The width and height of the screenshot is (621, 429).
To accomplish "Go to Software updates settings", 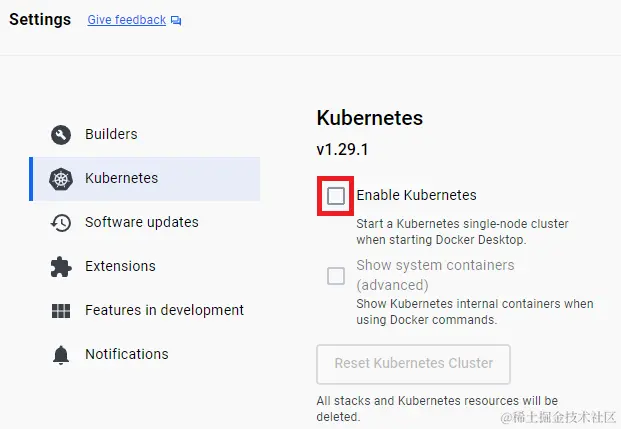I will click(x=141, y=222).
